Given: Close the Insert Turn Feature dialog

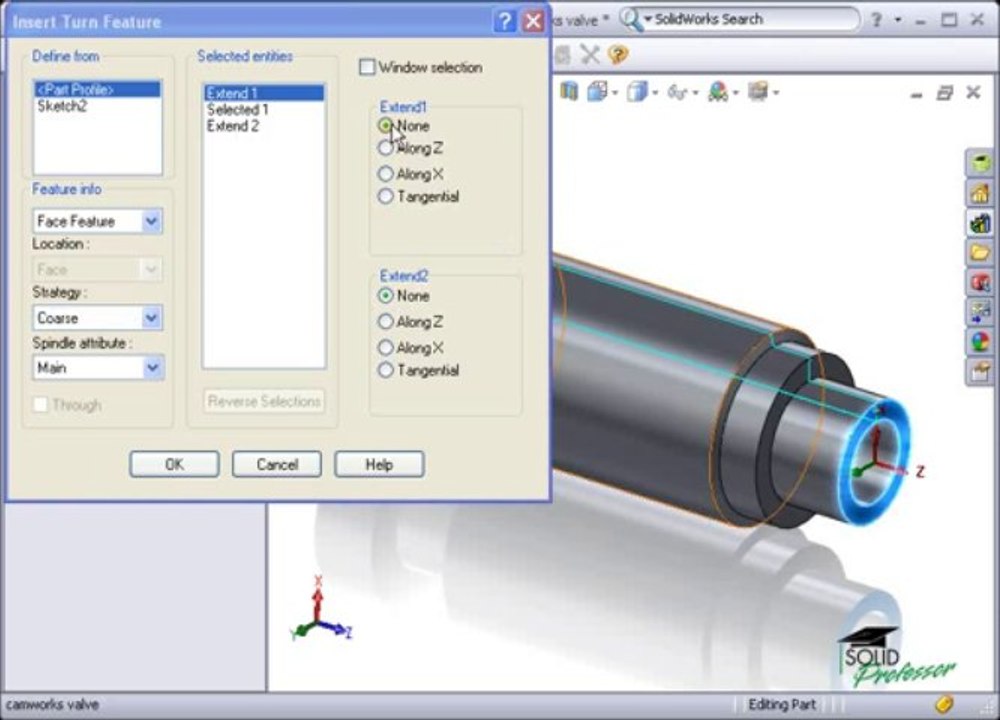Looking at the screenshot, I should [533, 22].
